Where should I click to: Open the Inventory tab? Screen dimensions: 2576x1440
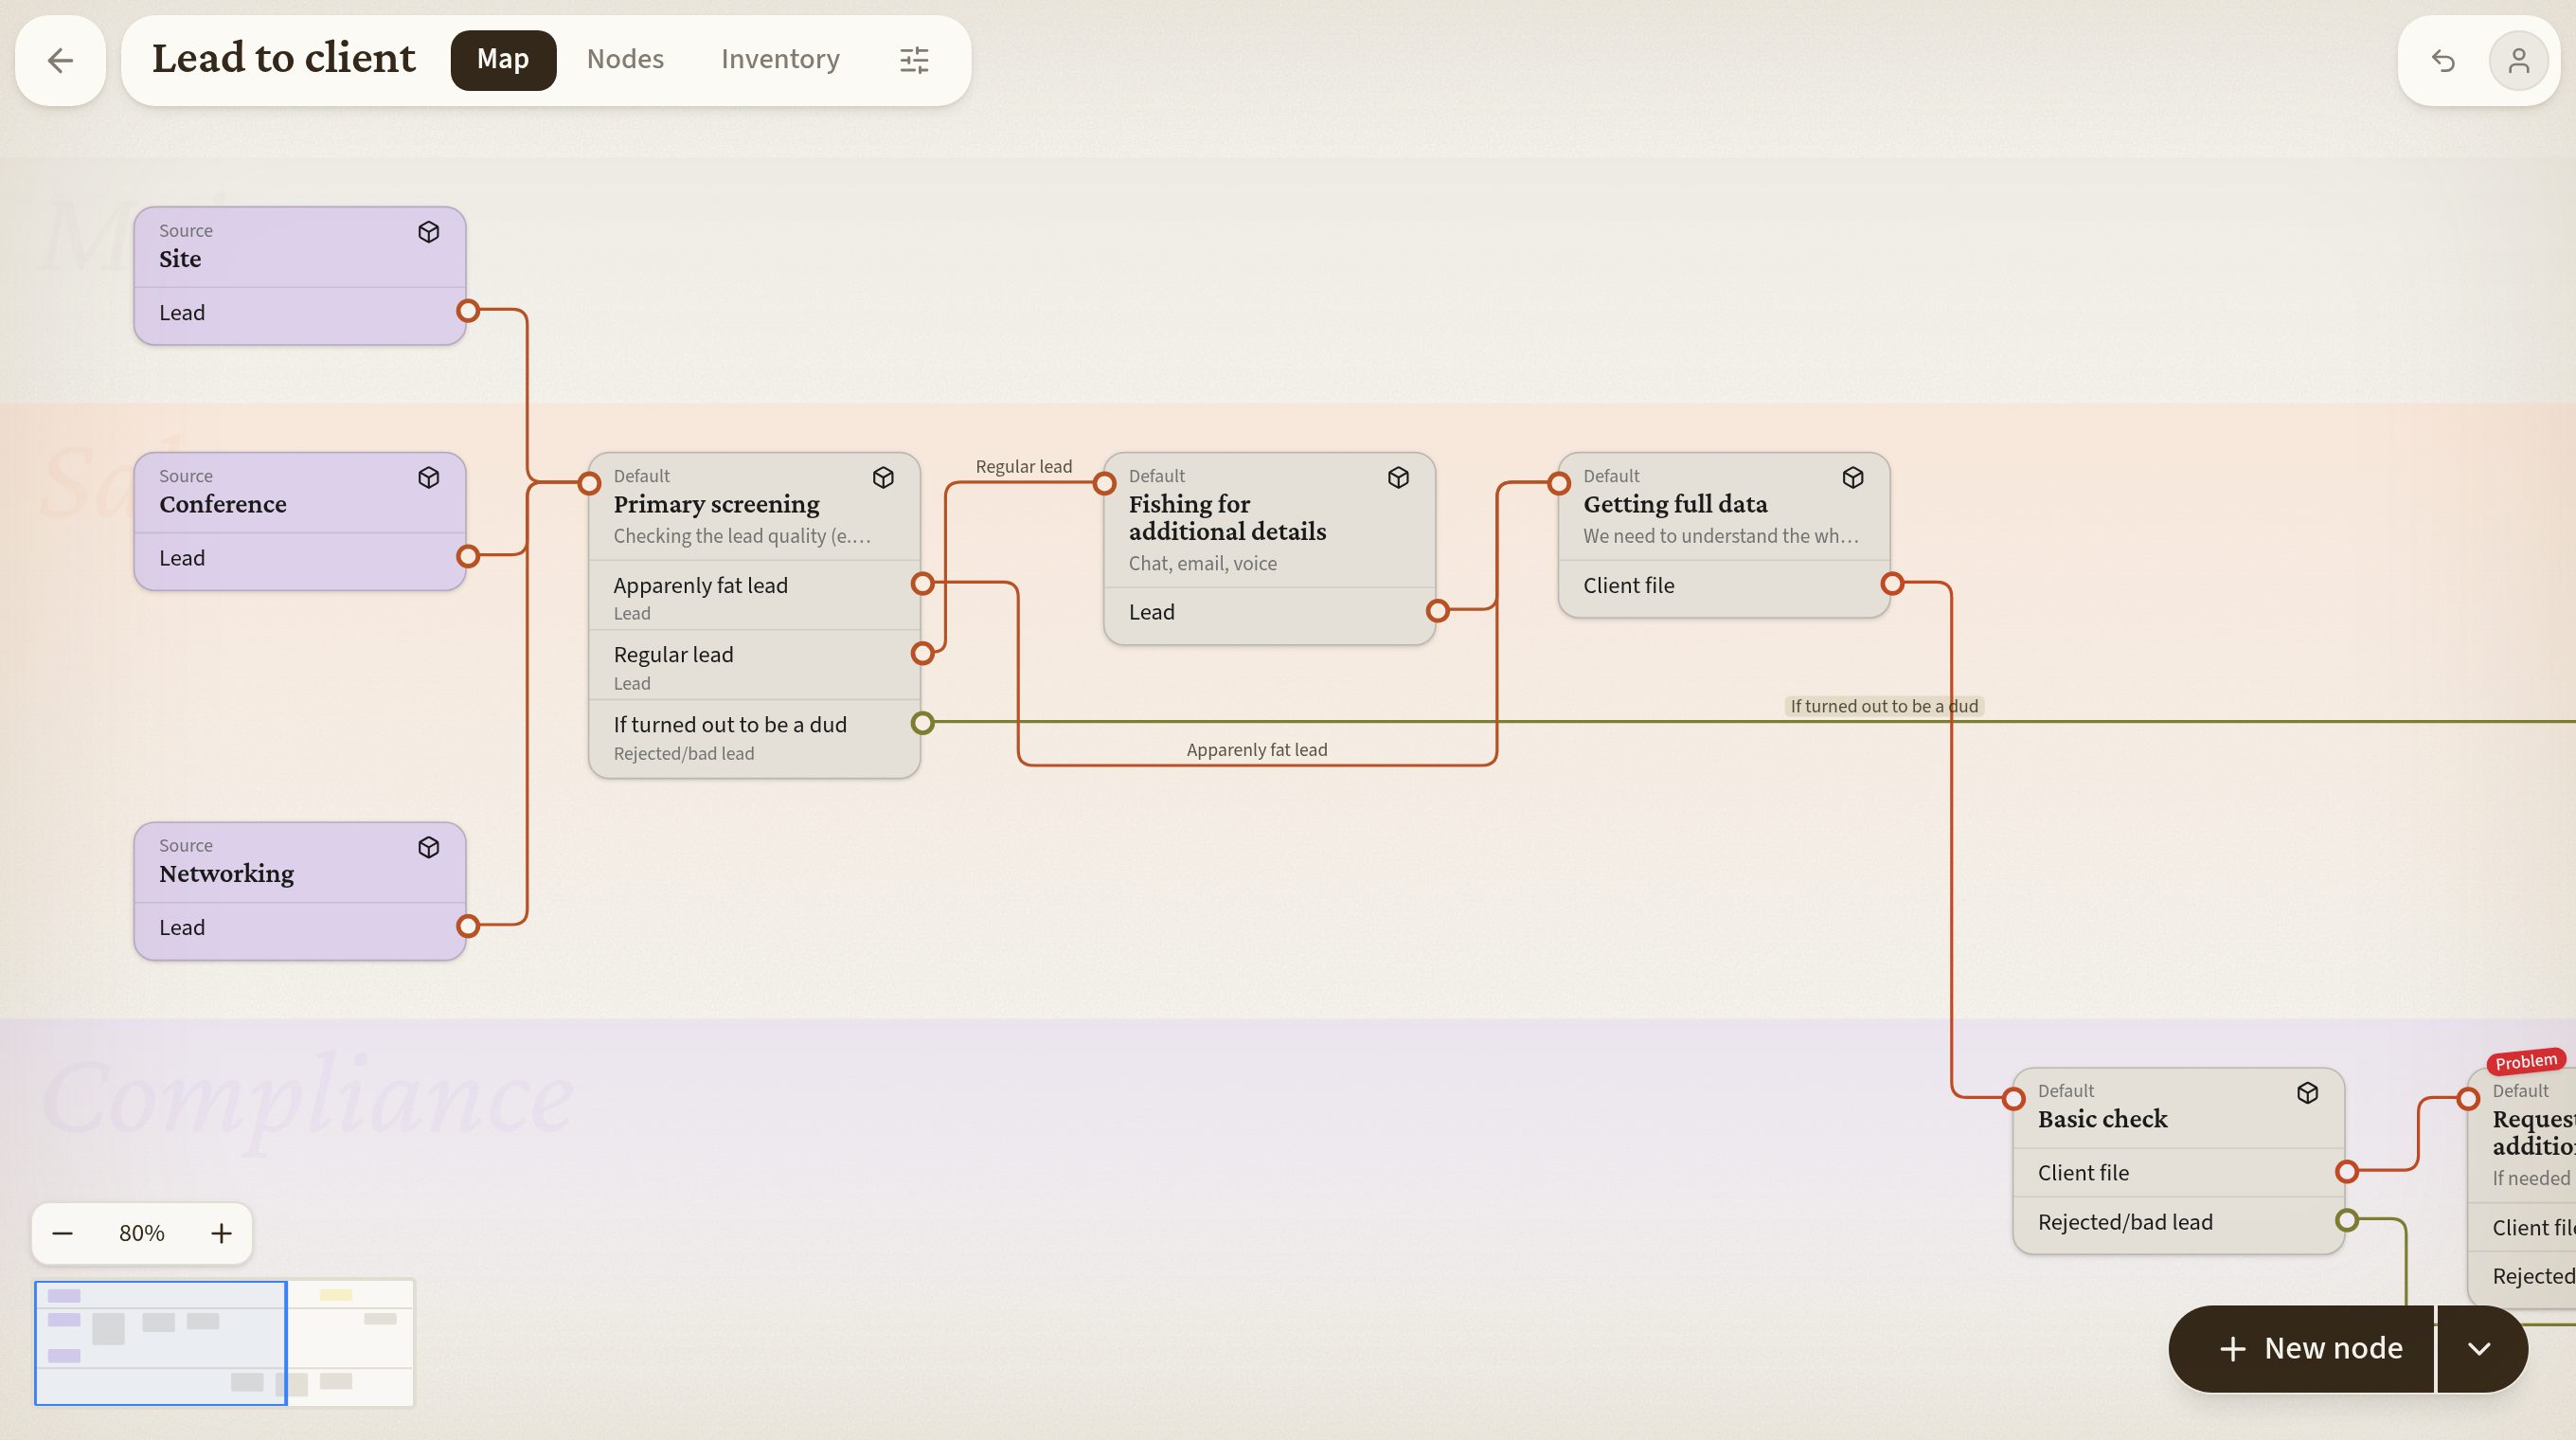click(x=780, y=60)
